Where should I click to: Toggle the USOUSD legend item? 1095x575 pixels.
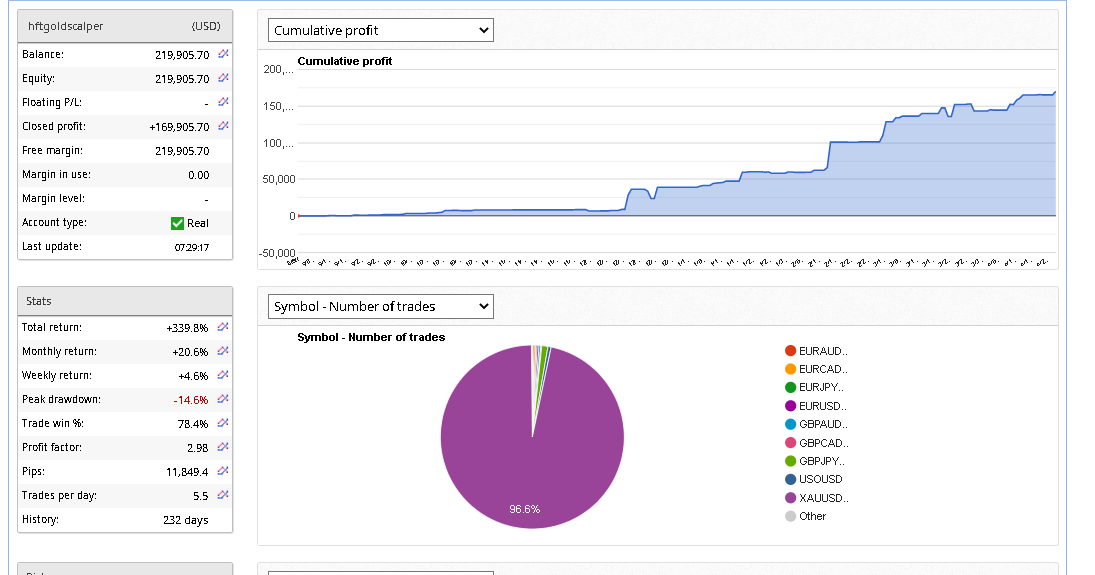pyautogui.click(x=820, y=479)
